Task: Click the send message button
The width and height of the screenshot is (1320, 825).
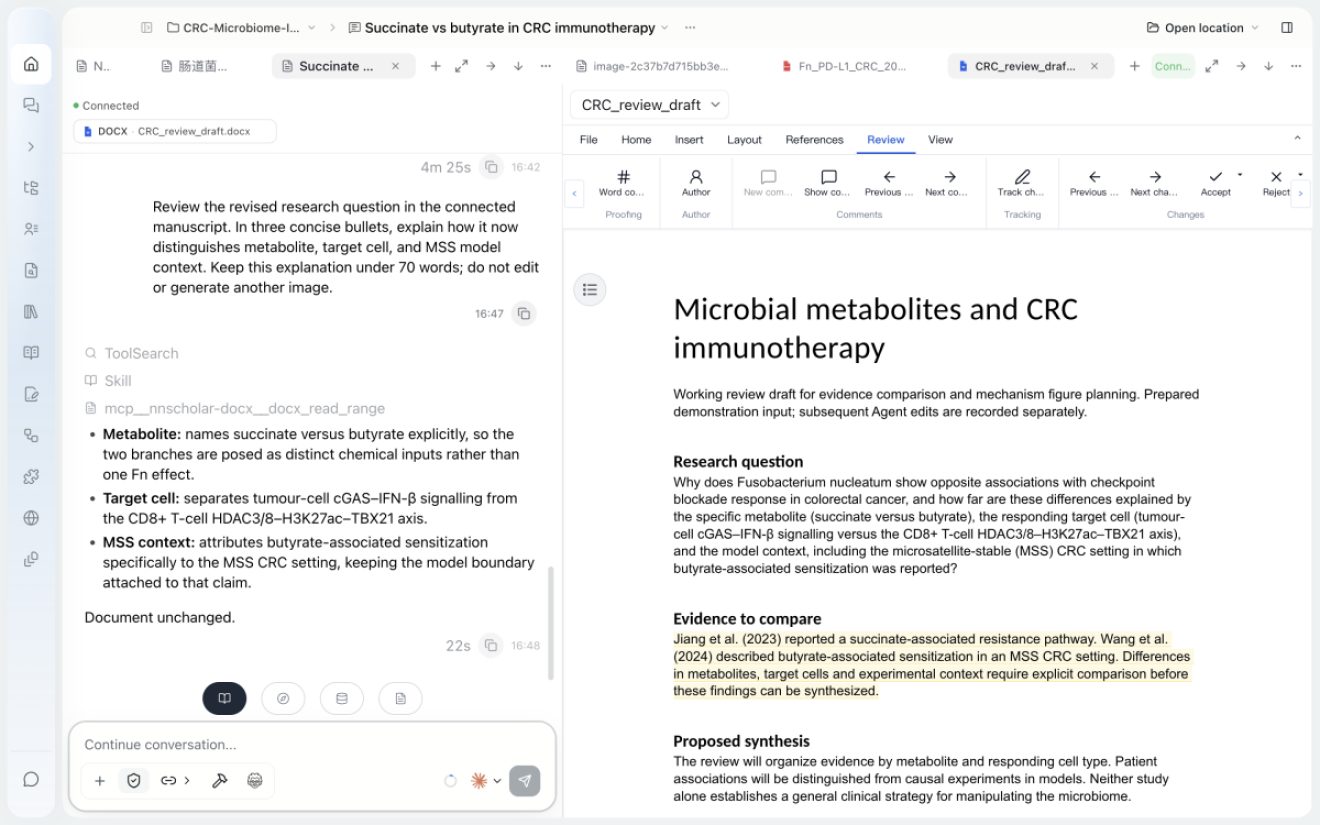Action: [524, 781]
